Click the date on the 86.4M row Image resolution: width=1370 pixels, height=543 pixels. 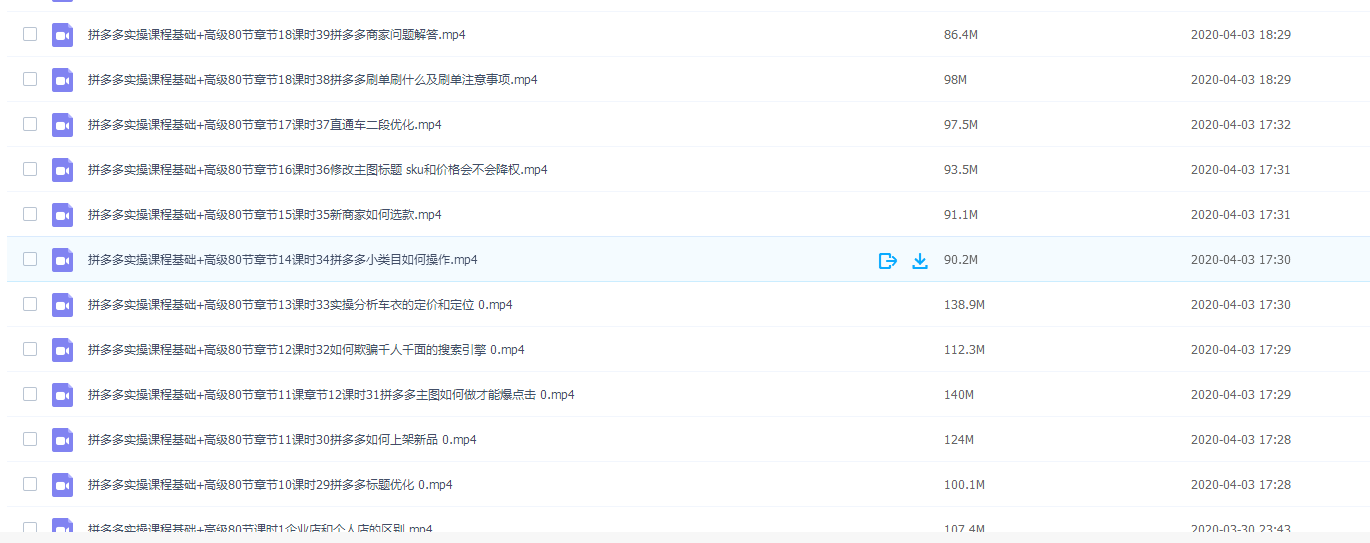click(x=1241, y=35)
